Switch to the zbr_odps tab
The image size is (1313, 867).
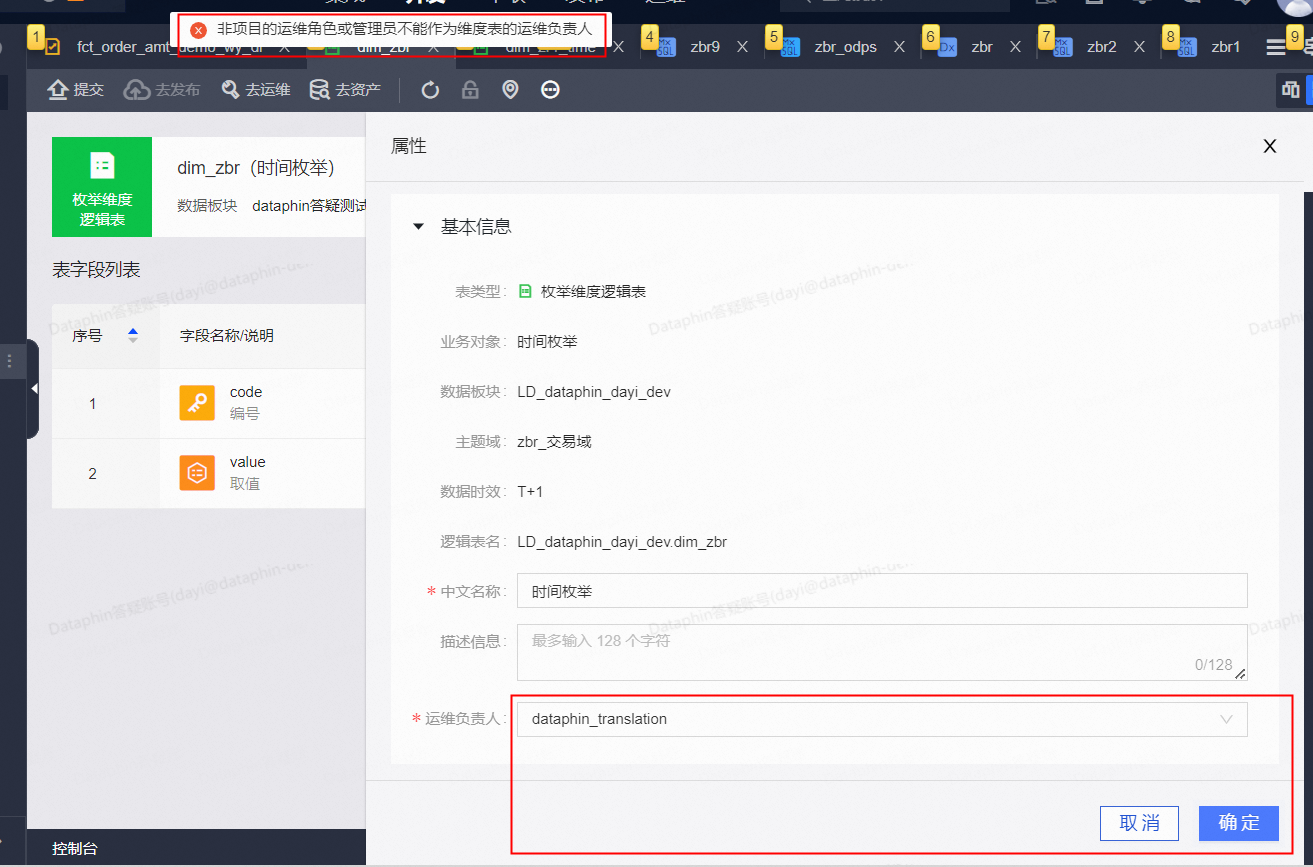click(x=845, y=47)
